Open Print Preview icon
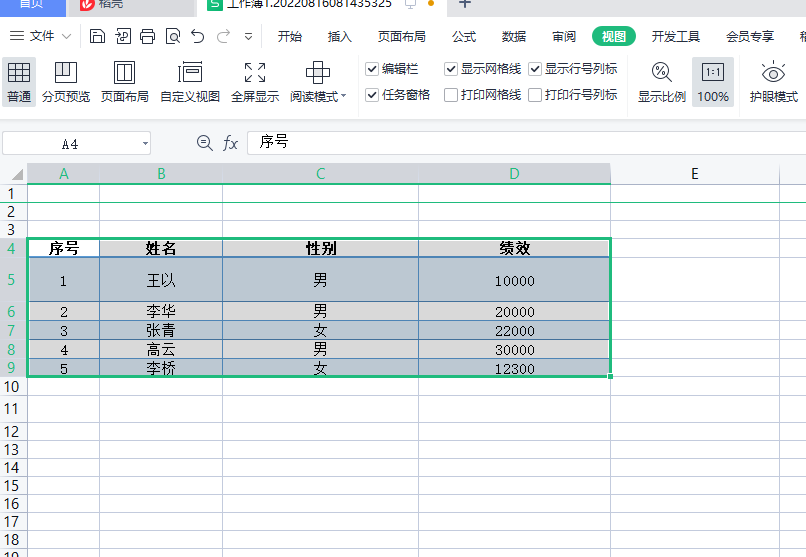Screen dimensions: 806x557 (x=173, y=36)
